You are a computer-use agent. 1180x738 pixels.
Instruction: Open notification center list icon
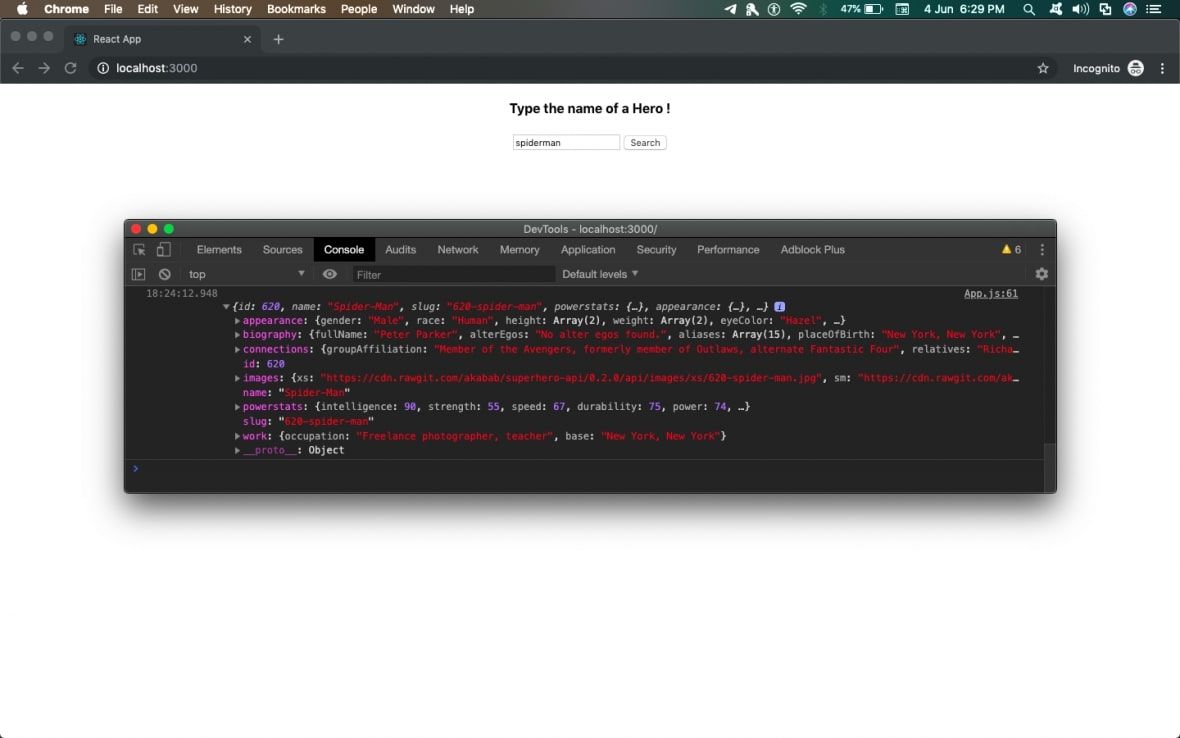(x=1154, y=9)
